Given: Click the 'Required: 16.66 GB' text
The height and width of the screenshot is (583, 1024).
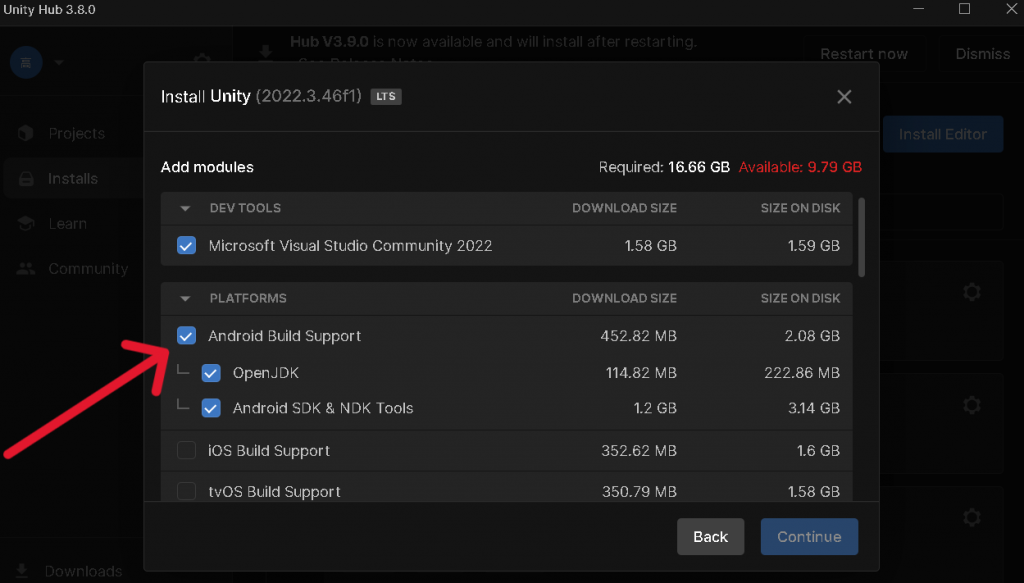Looking at the screenshot, I should (x=664, y=167).
